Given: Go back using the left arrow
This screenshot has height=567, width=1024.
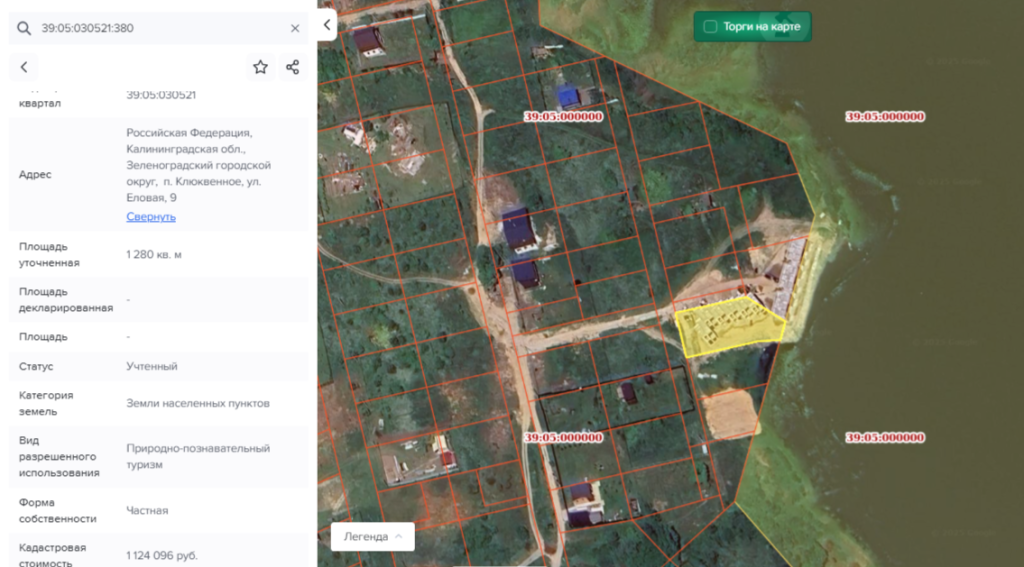Looking at the screenshot, I should tap(24, 67).
